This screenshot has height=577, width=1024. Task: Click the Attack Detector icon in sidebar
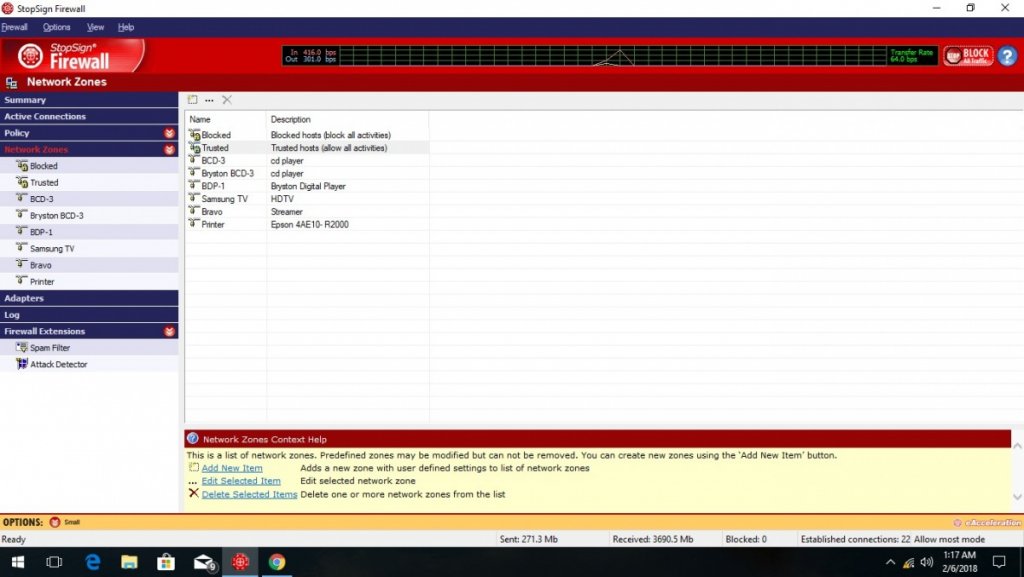[x=22, y=364]
